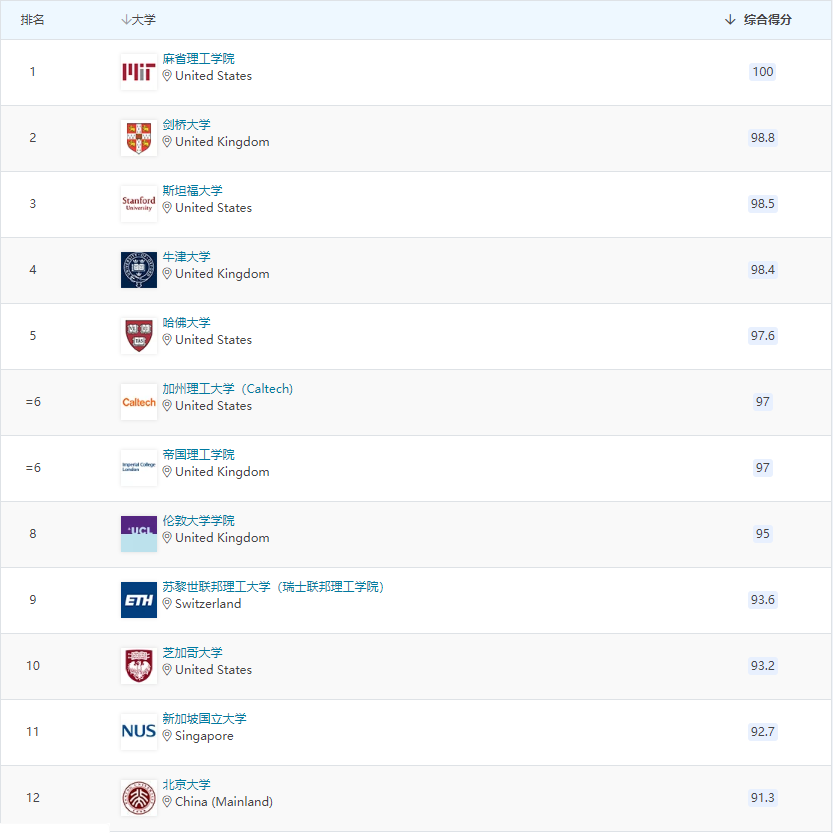Open the 剑桥大学 link
The width and height of the screenshot is (833, 833).
[186, 125]
